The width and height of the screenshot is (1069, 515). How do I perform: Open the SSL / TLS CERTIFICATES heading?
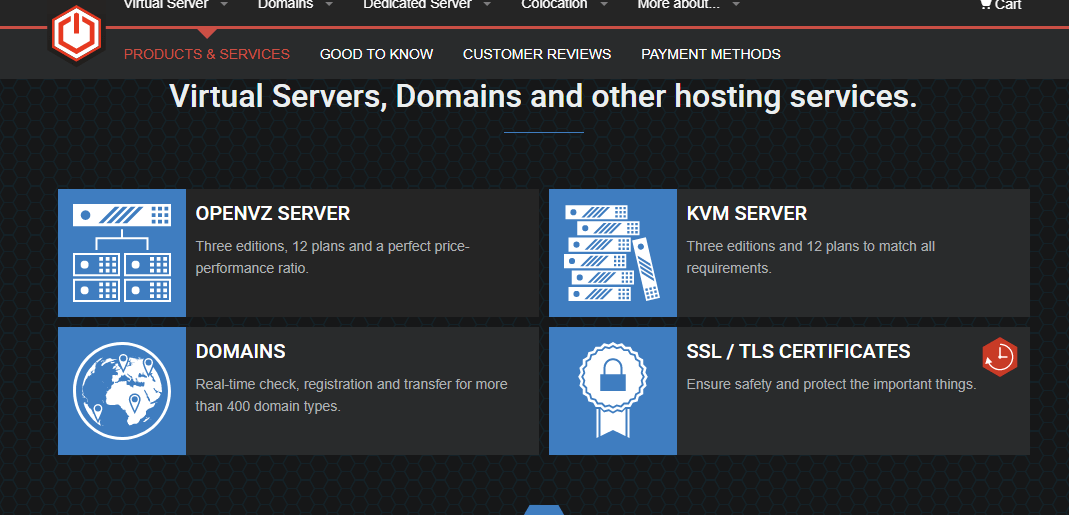[x=798, y=351]
